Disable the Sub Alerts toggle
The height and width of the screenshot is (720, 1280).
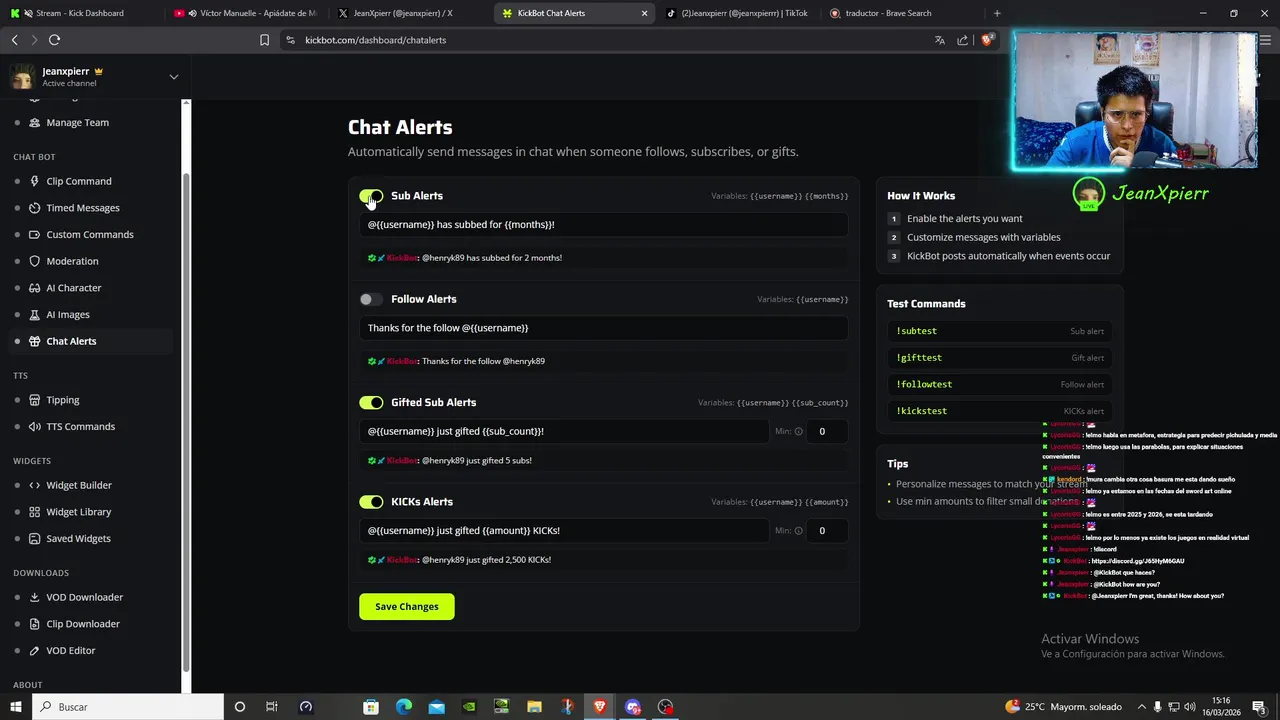(371, 196)
